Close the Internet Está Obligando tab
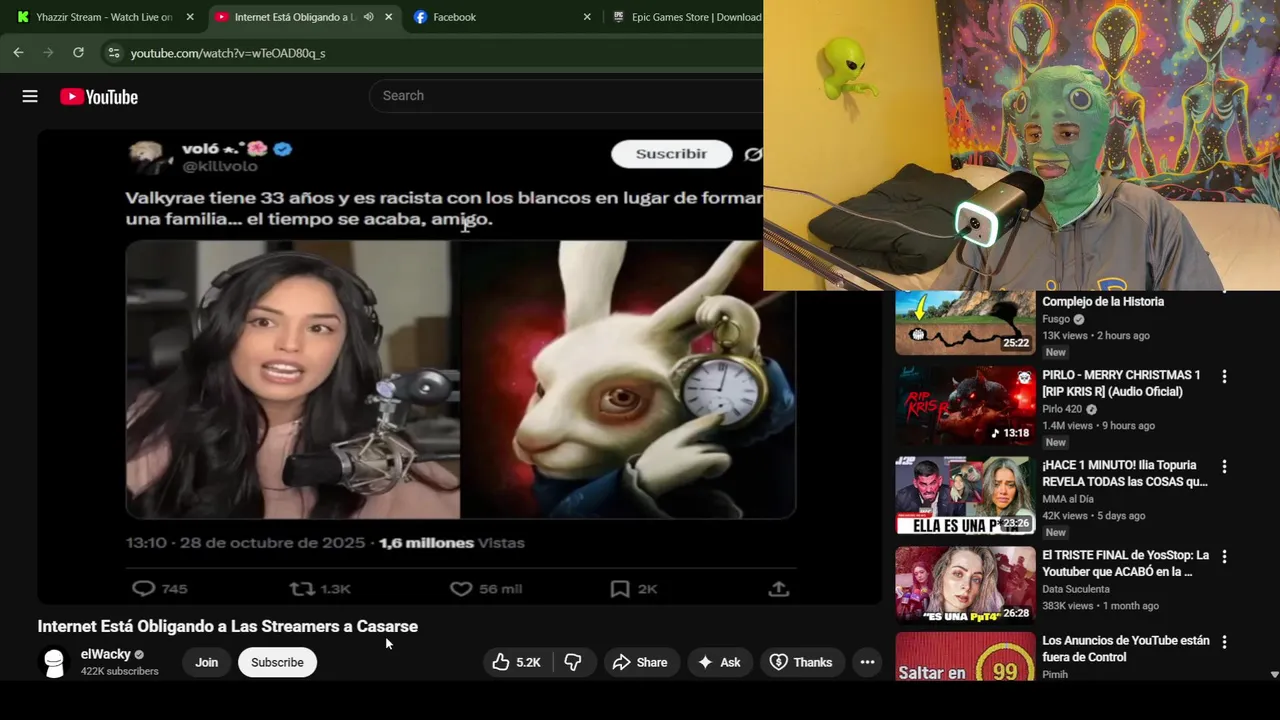This screenshot has width=1280, height=720. 389,17
